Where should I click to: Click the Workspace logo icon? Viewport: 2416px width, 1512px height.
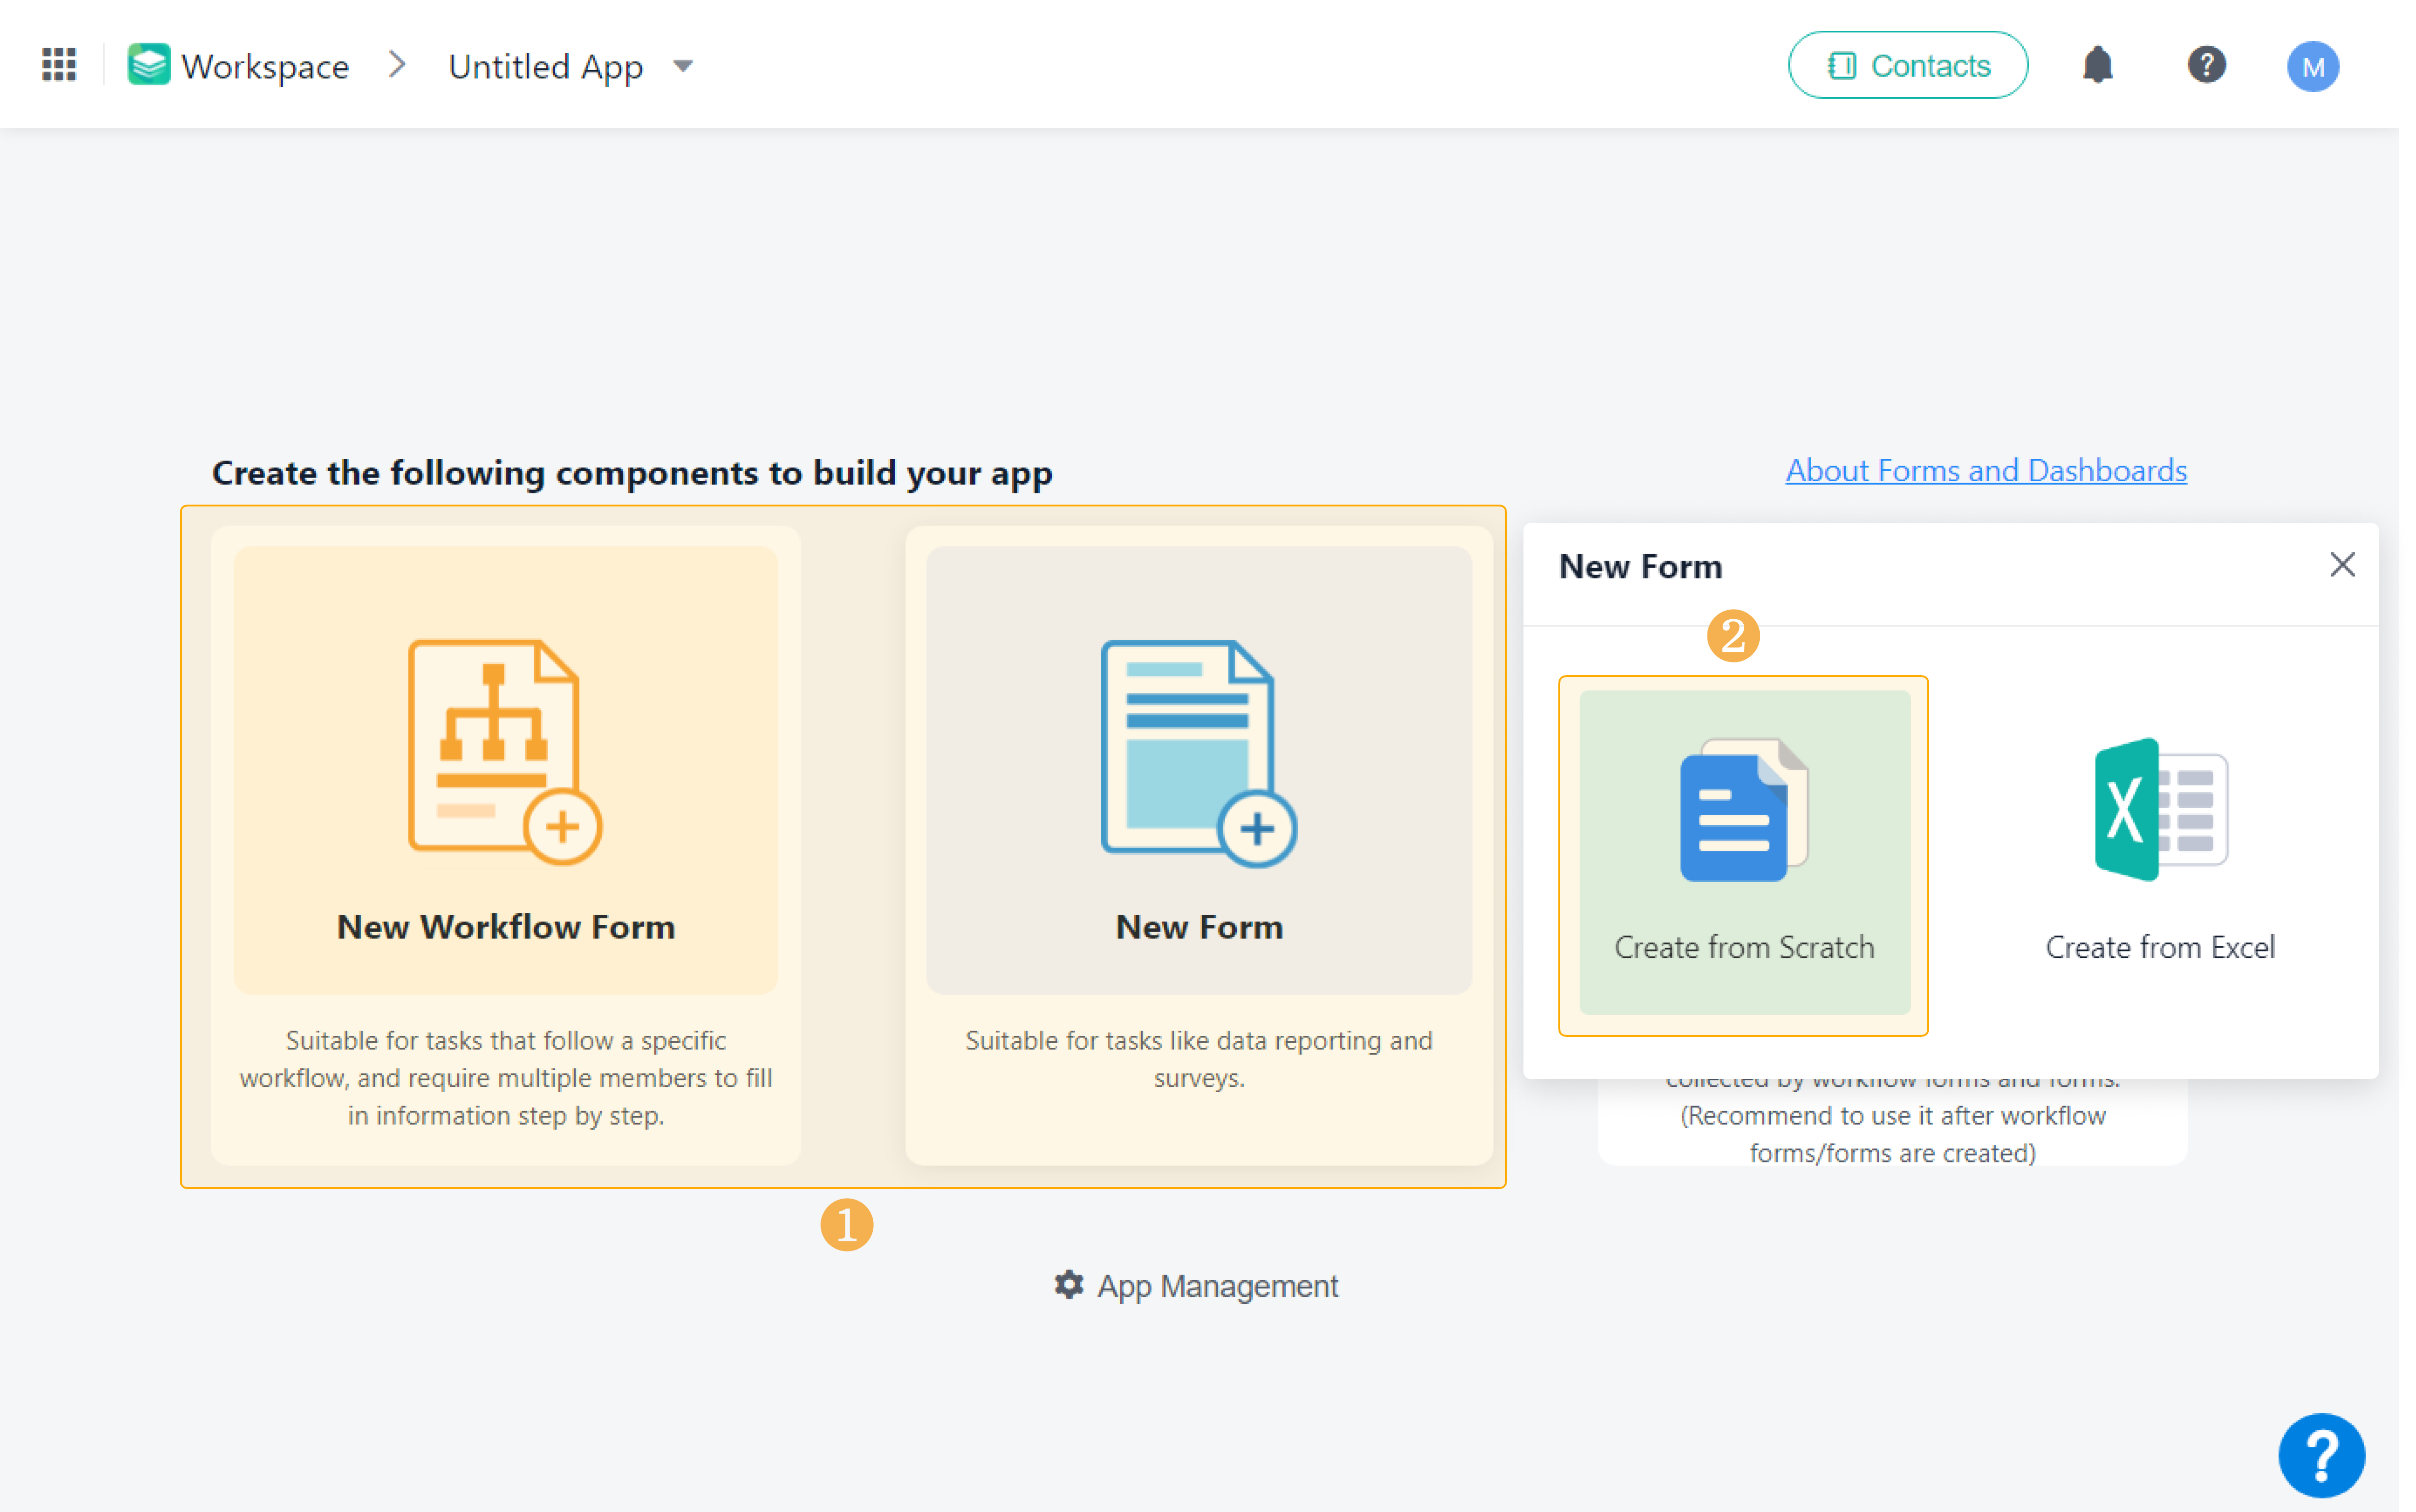coord(148,64)
